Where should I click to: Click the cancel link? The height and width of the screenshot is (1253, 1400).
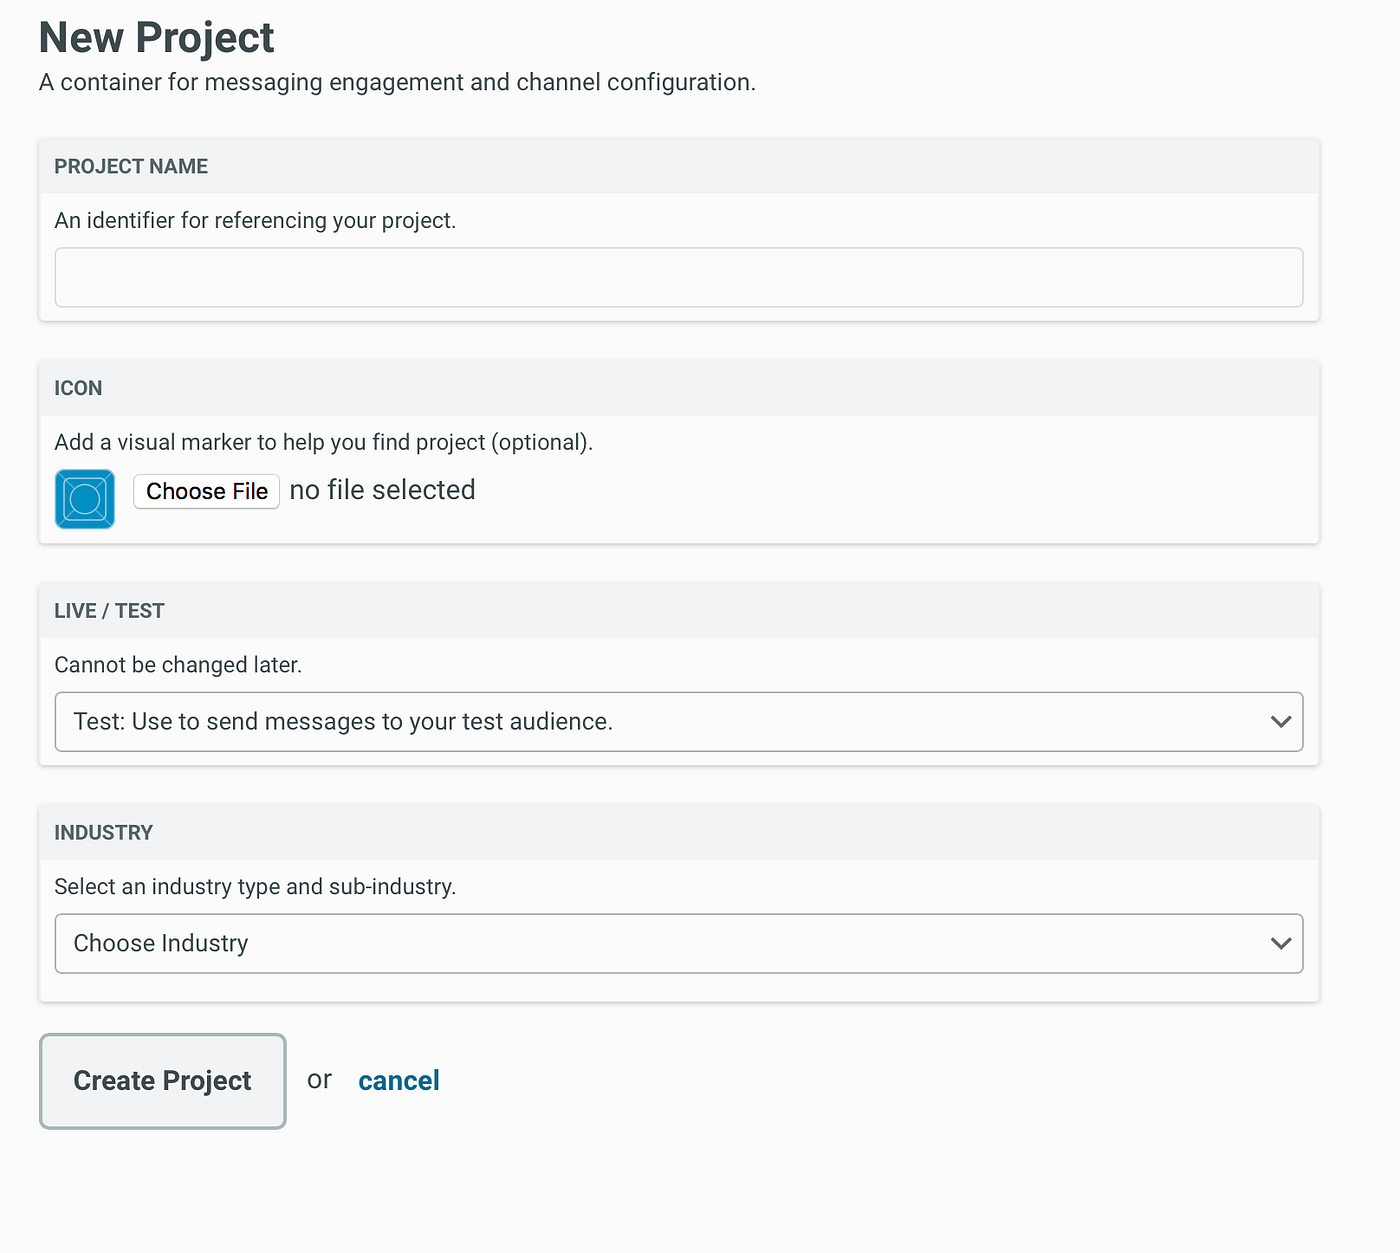[399, 1081]
